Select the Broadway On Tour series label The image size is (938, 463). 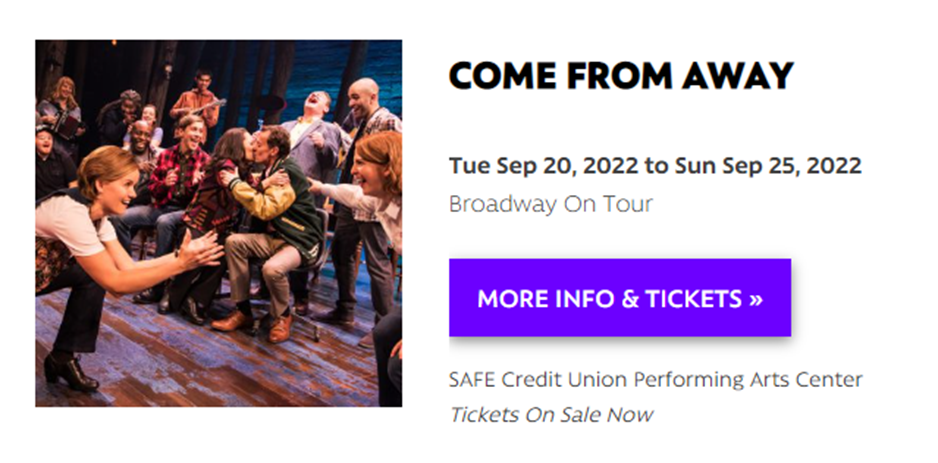pos(550,204)
